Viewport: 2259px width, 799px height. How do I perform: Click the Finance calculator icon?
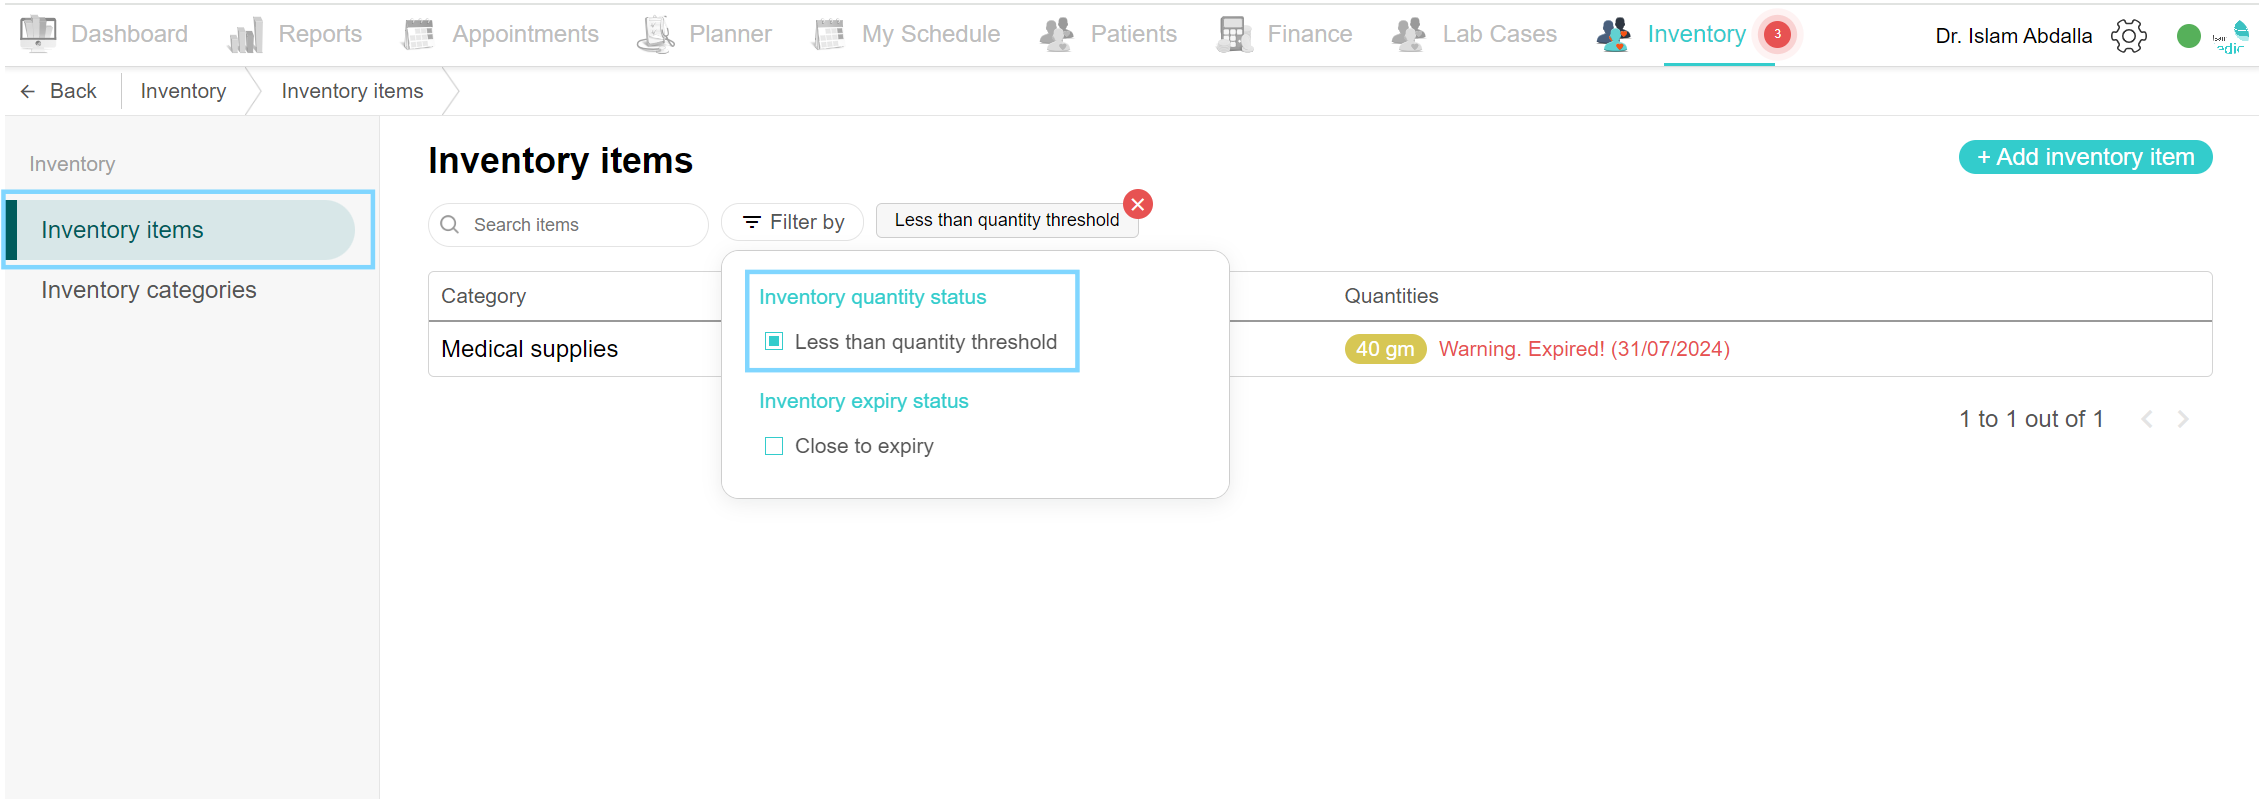[x=1235, y=34]
